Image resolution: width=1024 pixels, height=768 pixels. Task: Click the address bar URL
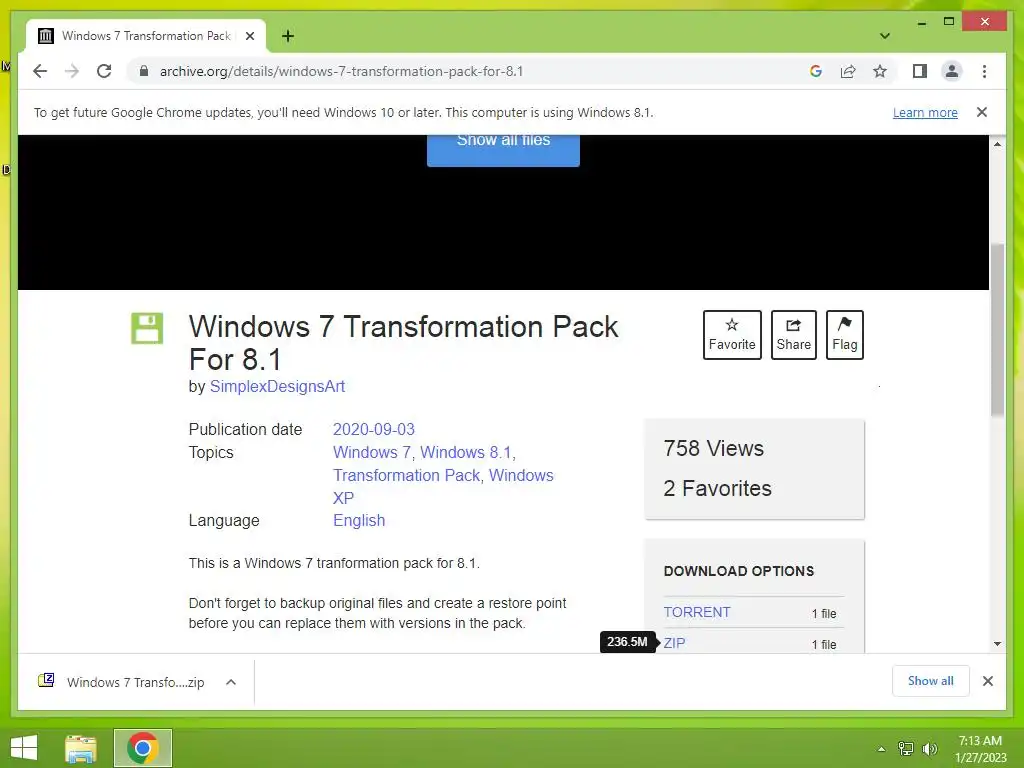point(341,71)
